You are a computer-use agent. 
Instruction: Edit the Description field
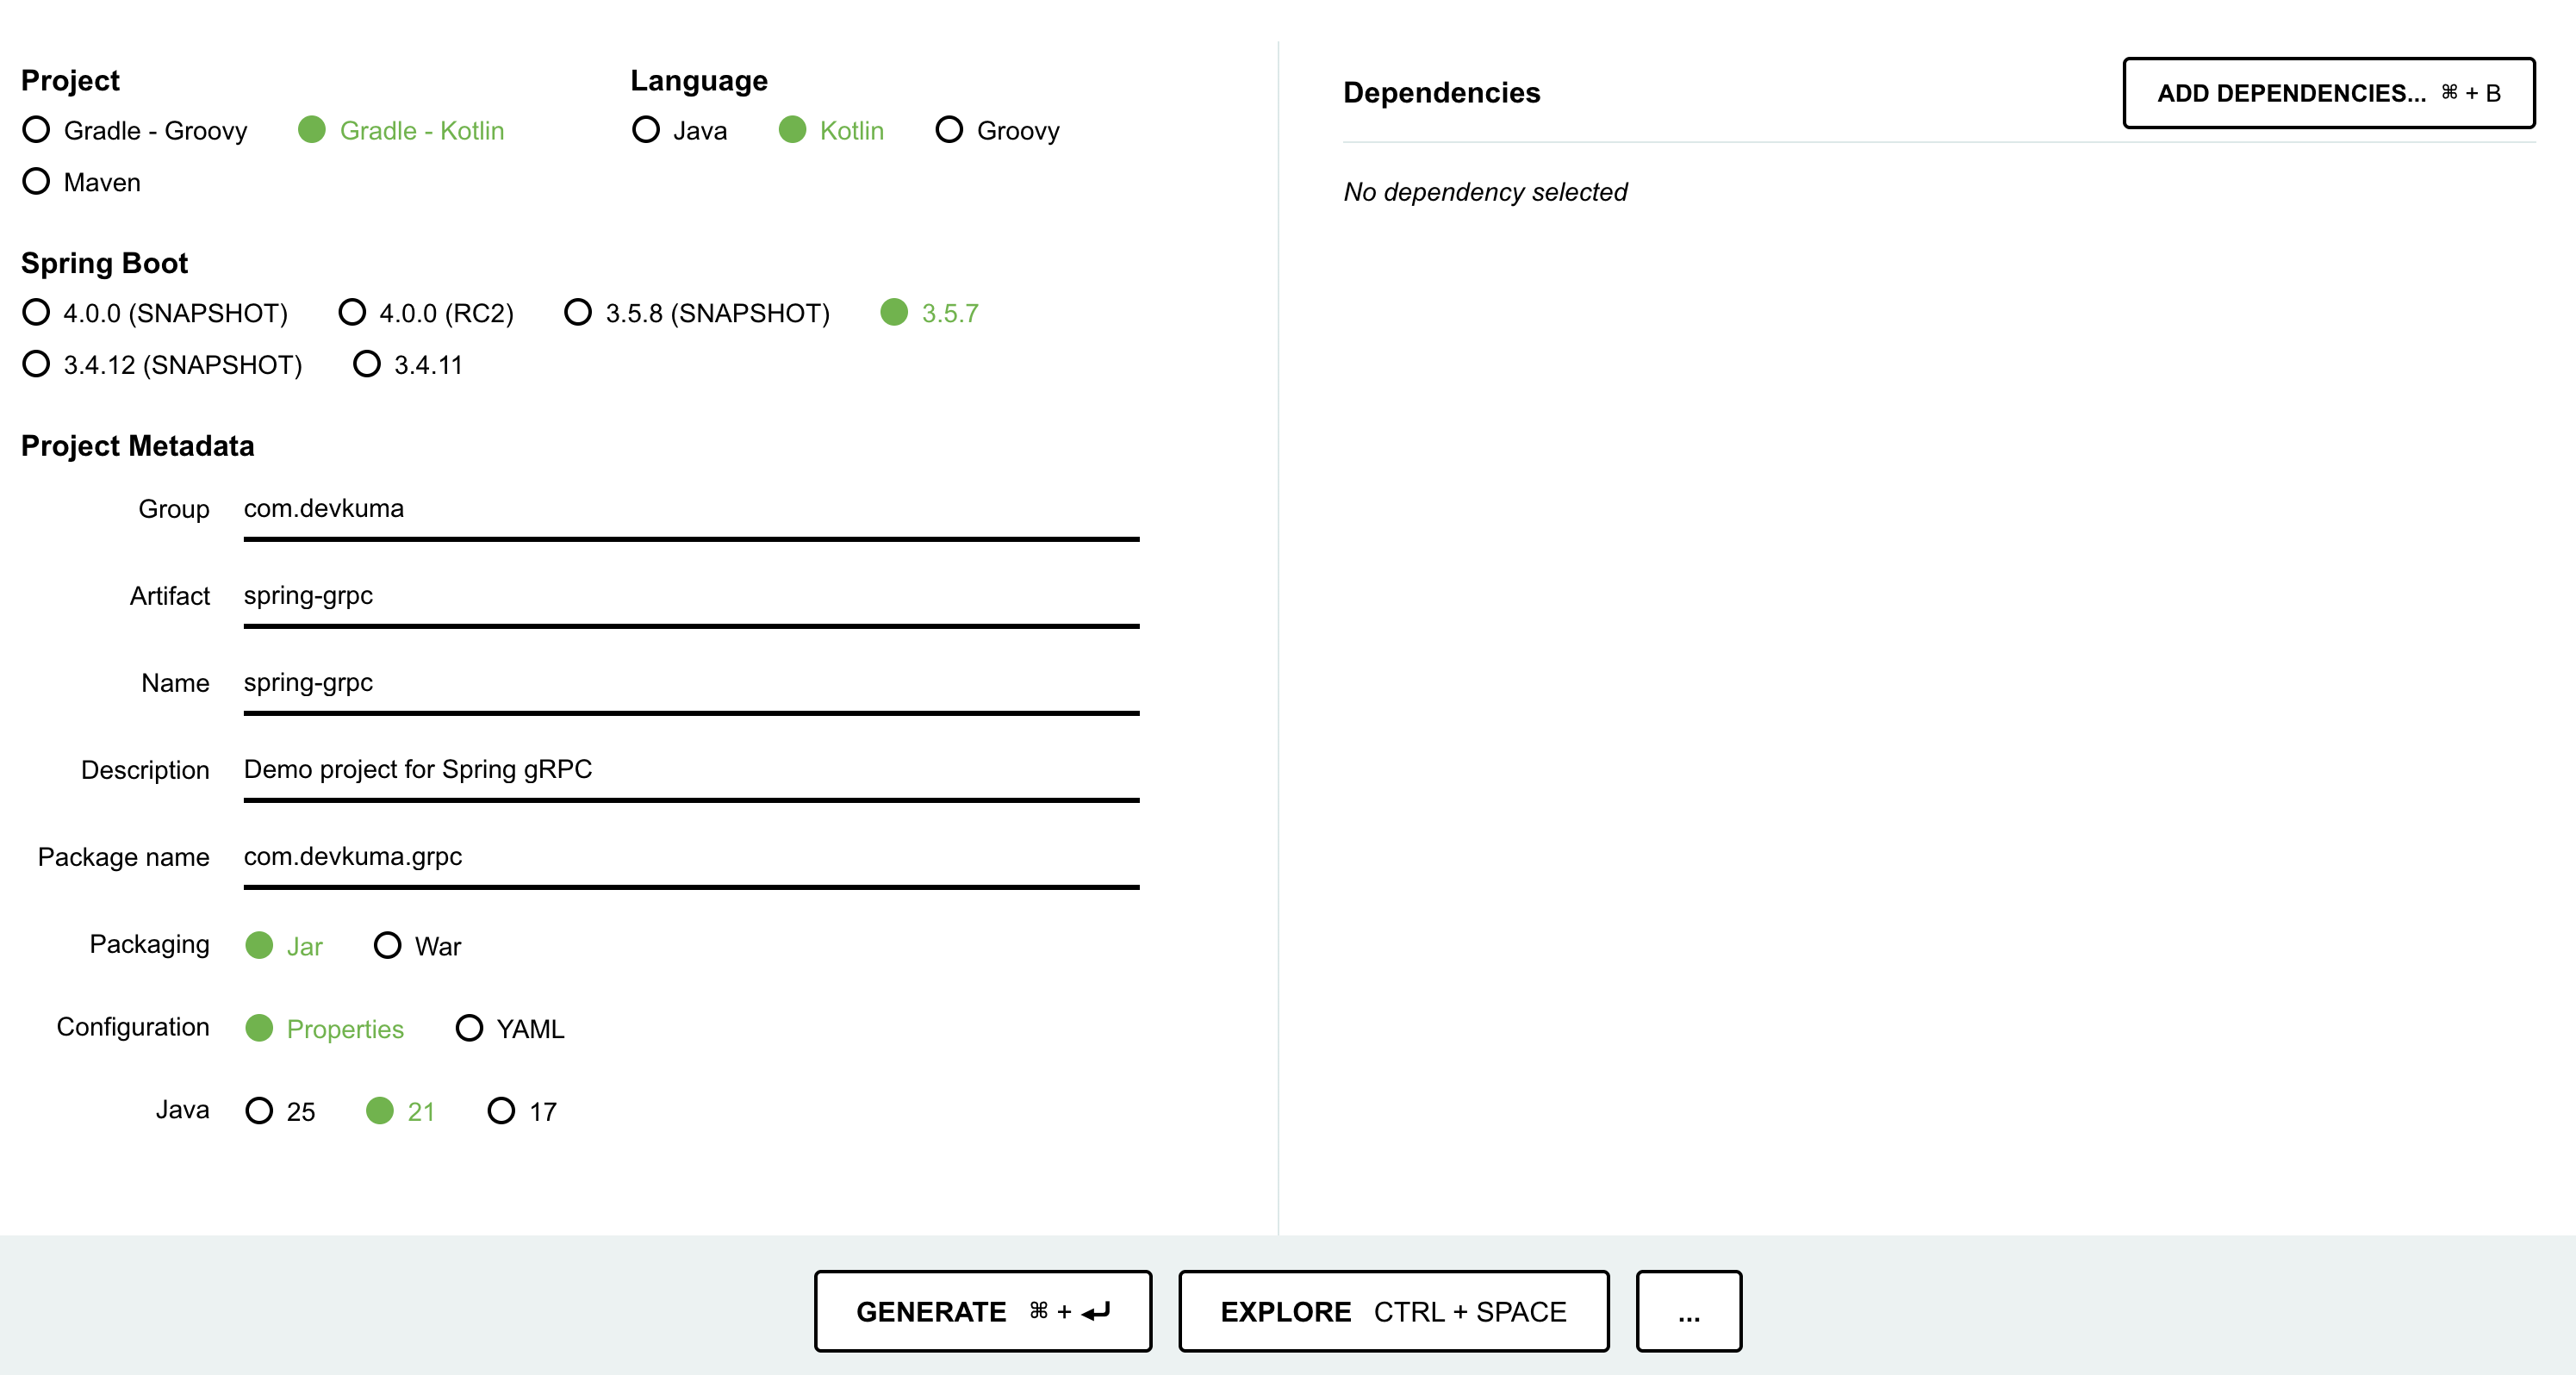[690, 770]
